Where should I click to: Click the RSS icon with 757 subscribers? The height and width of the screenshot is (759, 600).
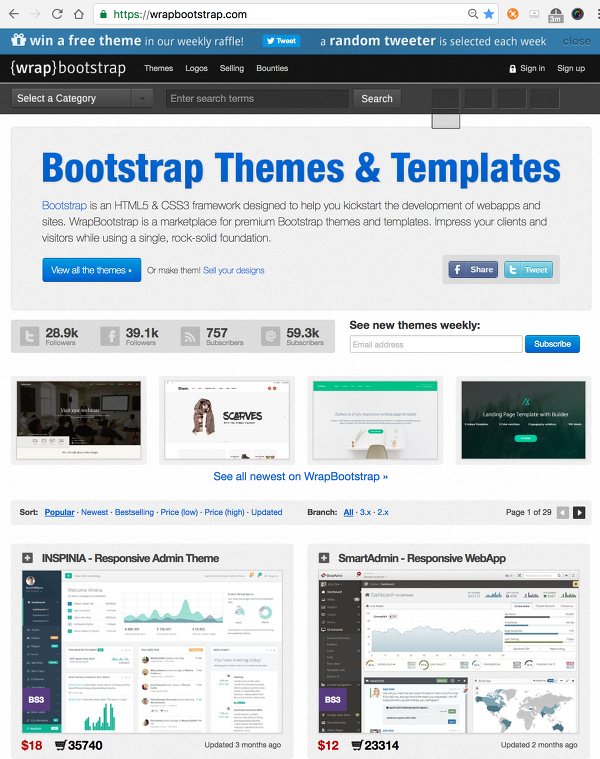[x=190, y=336]
